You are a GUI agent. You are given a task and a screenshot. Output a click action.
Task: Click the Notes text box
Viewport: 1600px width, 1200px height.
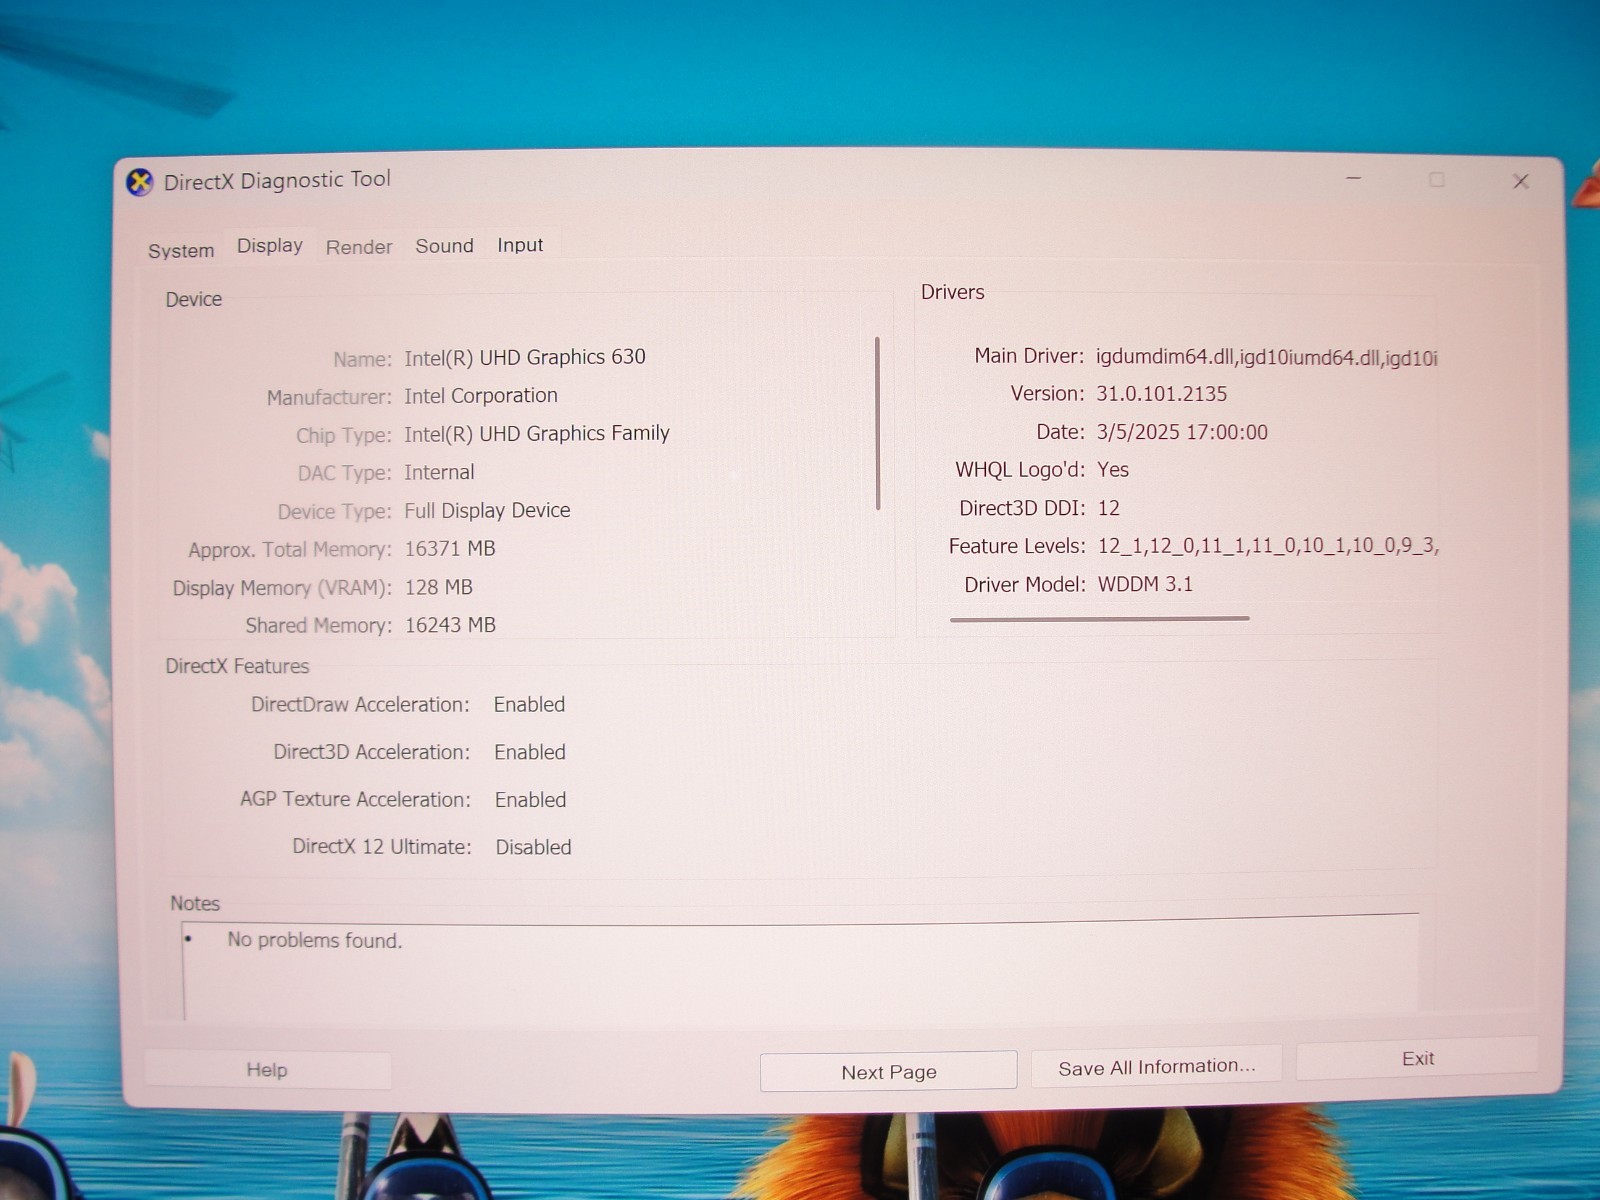point(800,968)
